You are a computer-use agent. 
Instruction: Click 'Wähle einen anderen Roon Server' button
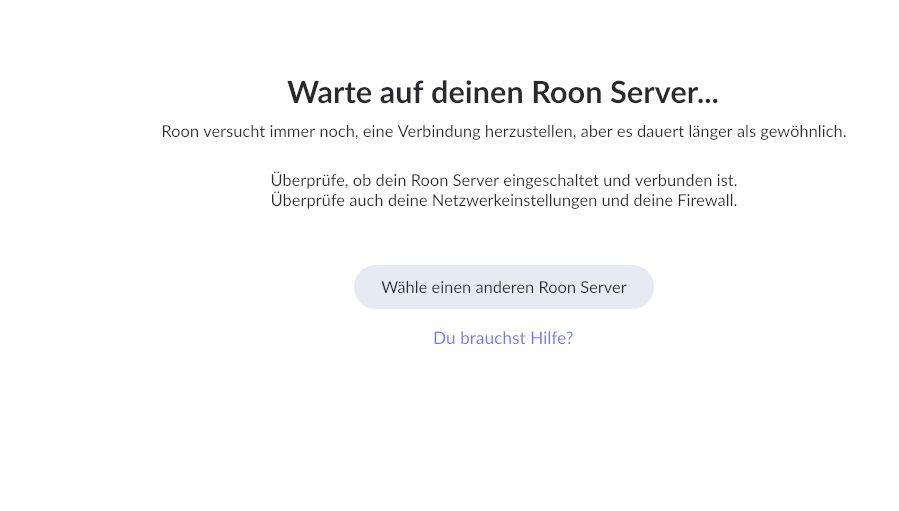pyautogui.click(x=503, y=287)
